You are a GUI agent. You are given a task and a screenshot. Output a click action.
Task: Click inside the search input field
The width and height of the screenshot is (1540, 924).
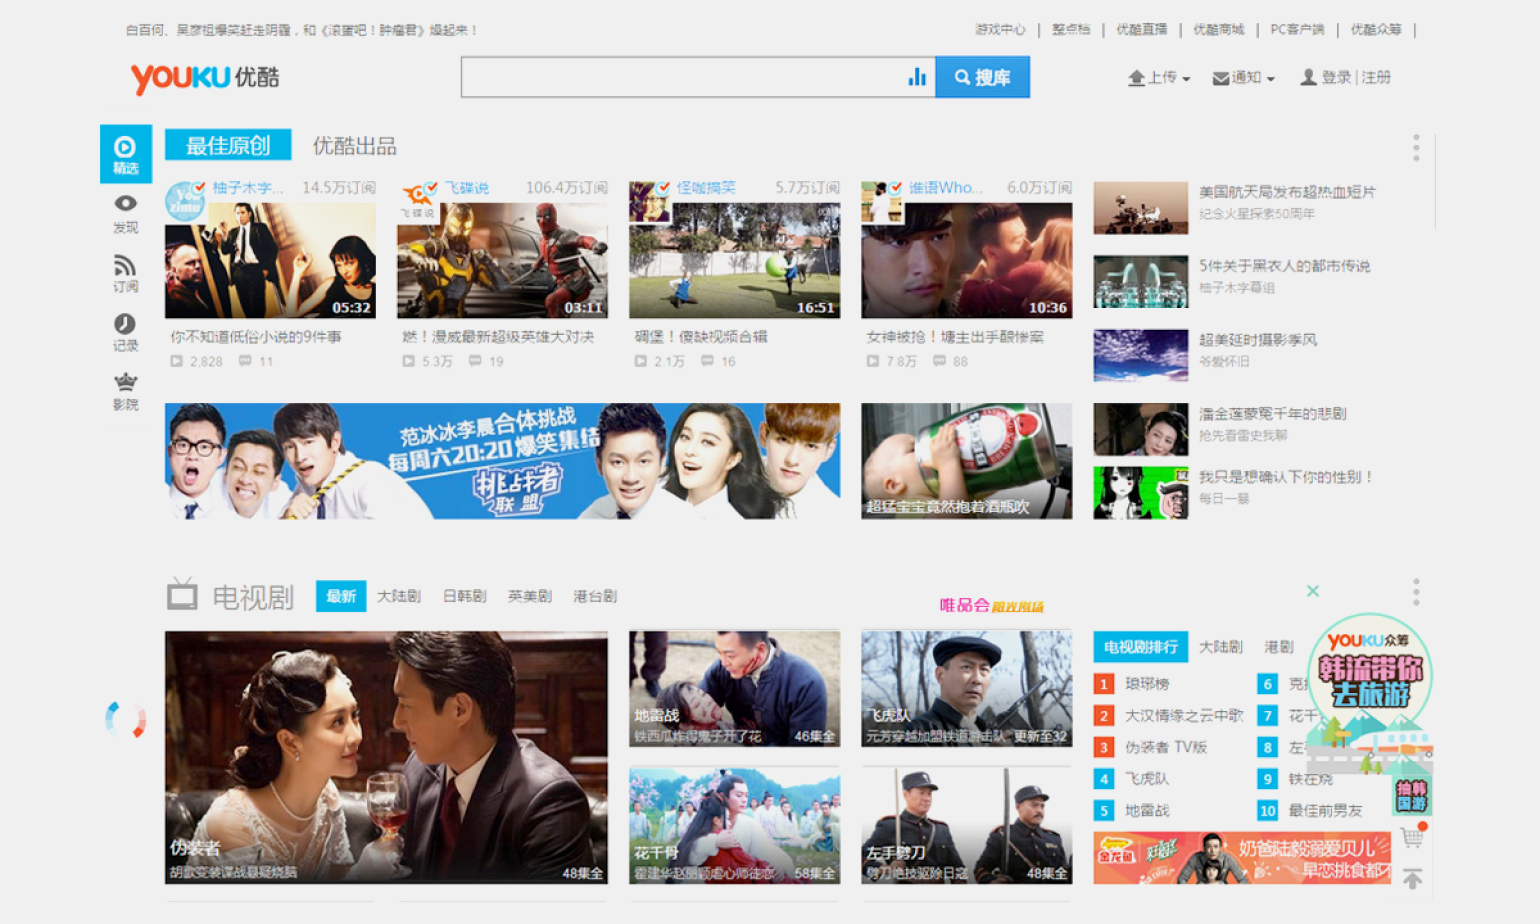pyautogui.click(x=680, y=77)
